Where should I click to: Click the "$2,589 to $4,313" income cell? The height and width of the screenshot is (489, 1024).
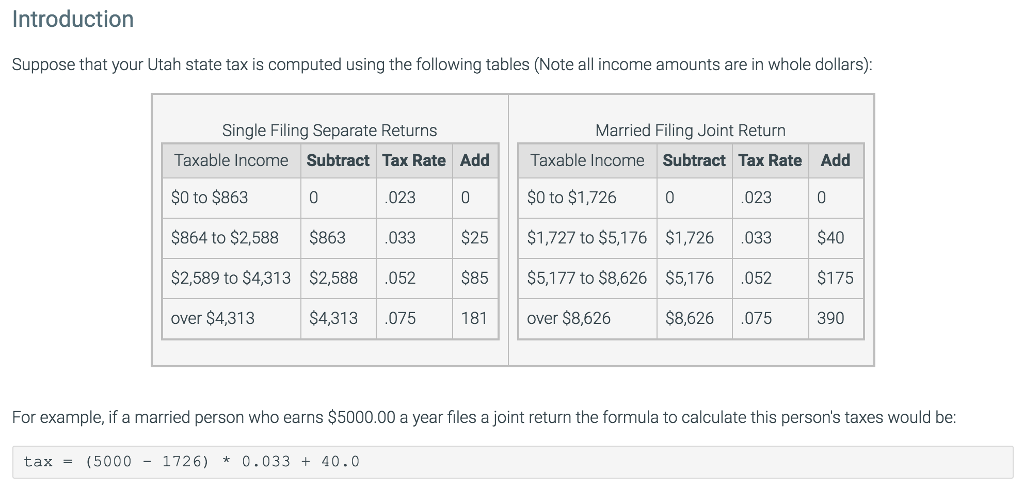click(x=231, y=278)
